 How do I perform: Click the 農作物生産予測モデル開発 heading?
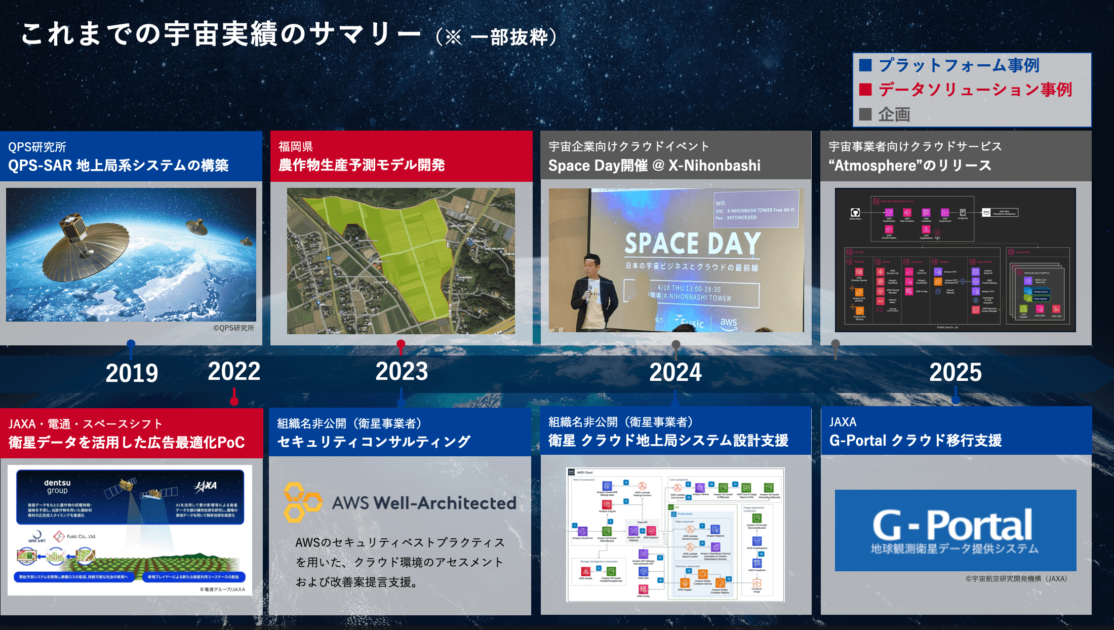click(x=362, y=165)
